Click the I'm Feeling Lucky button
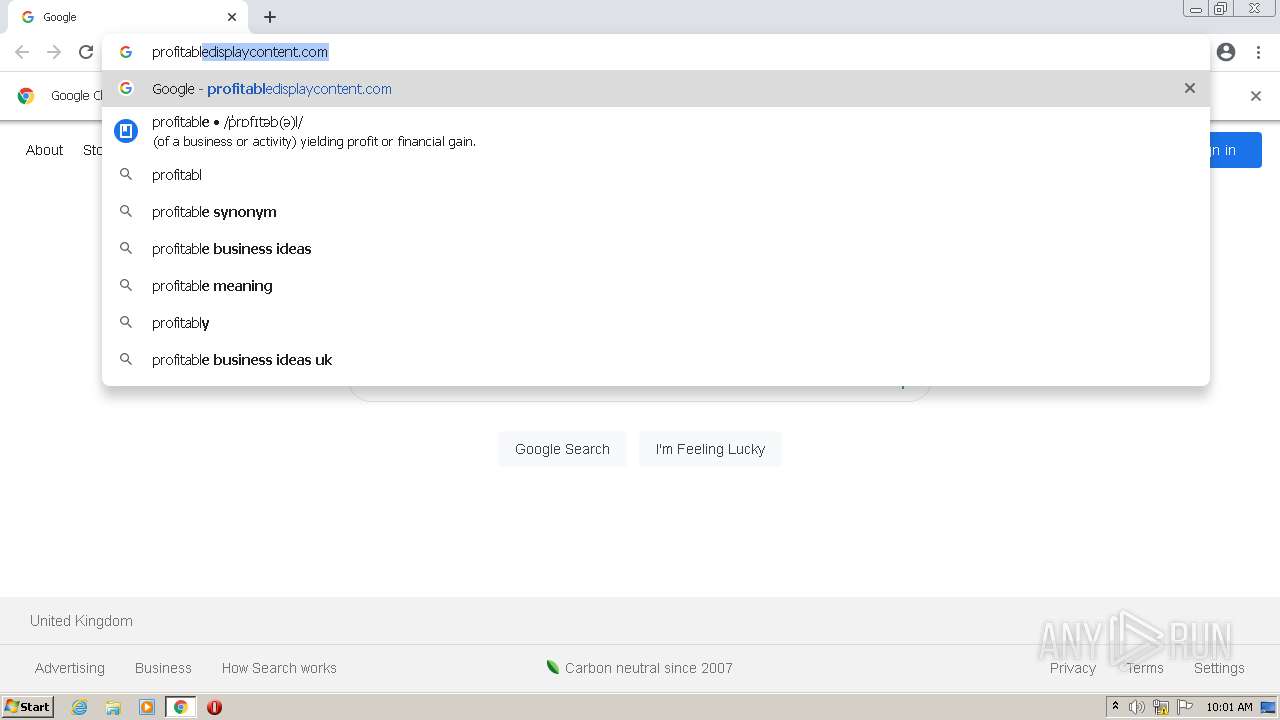Image resolution: width=1280 pixels, height=720 pixels. coord(710,449)
